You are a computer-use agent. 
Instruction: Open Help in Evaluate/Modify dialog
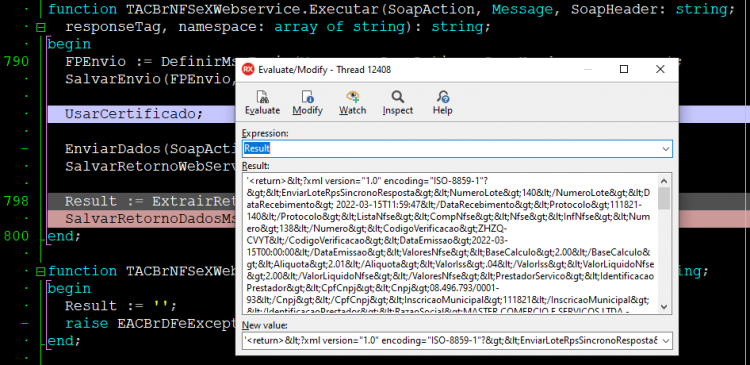click(442, 102)
